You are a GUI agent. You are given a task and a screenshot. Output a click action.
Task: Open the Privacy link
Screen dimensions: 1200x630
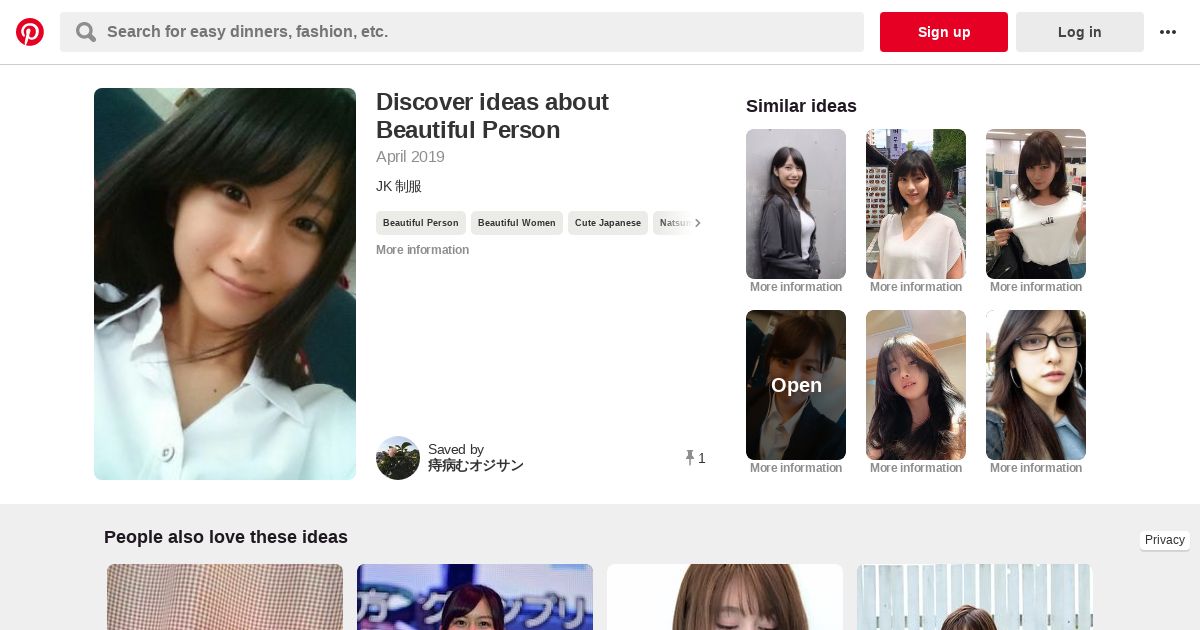pyautogui.click(x=1165, y=540)
